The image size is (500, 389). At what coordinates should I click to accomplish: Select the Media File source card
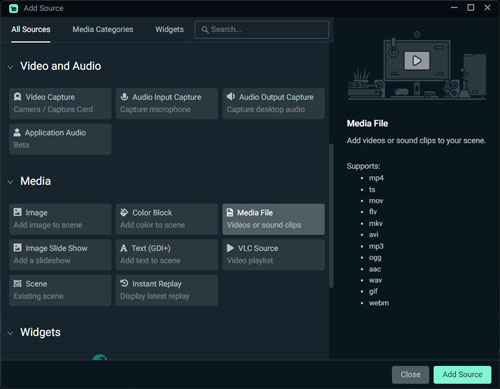[273, 219]
